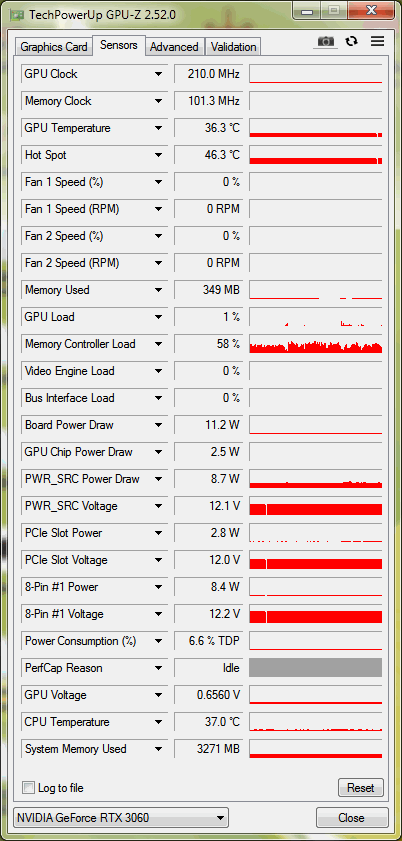The height and width of the screenshot is (841, 402).
Task: Click the 11.2 W Board Power Draw value
Action: point(209,425)
